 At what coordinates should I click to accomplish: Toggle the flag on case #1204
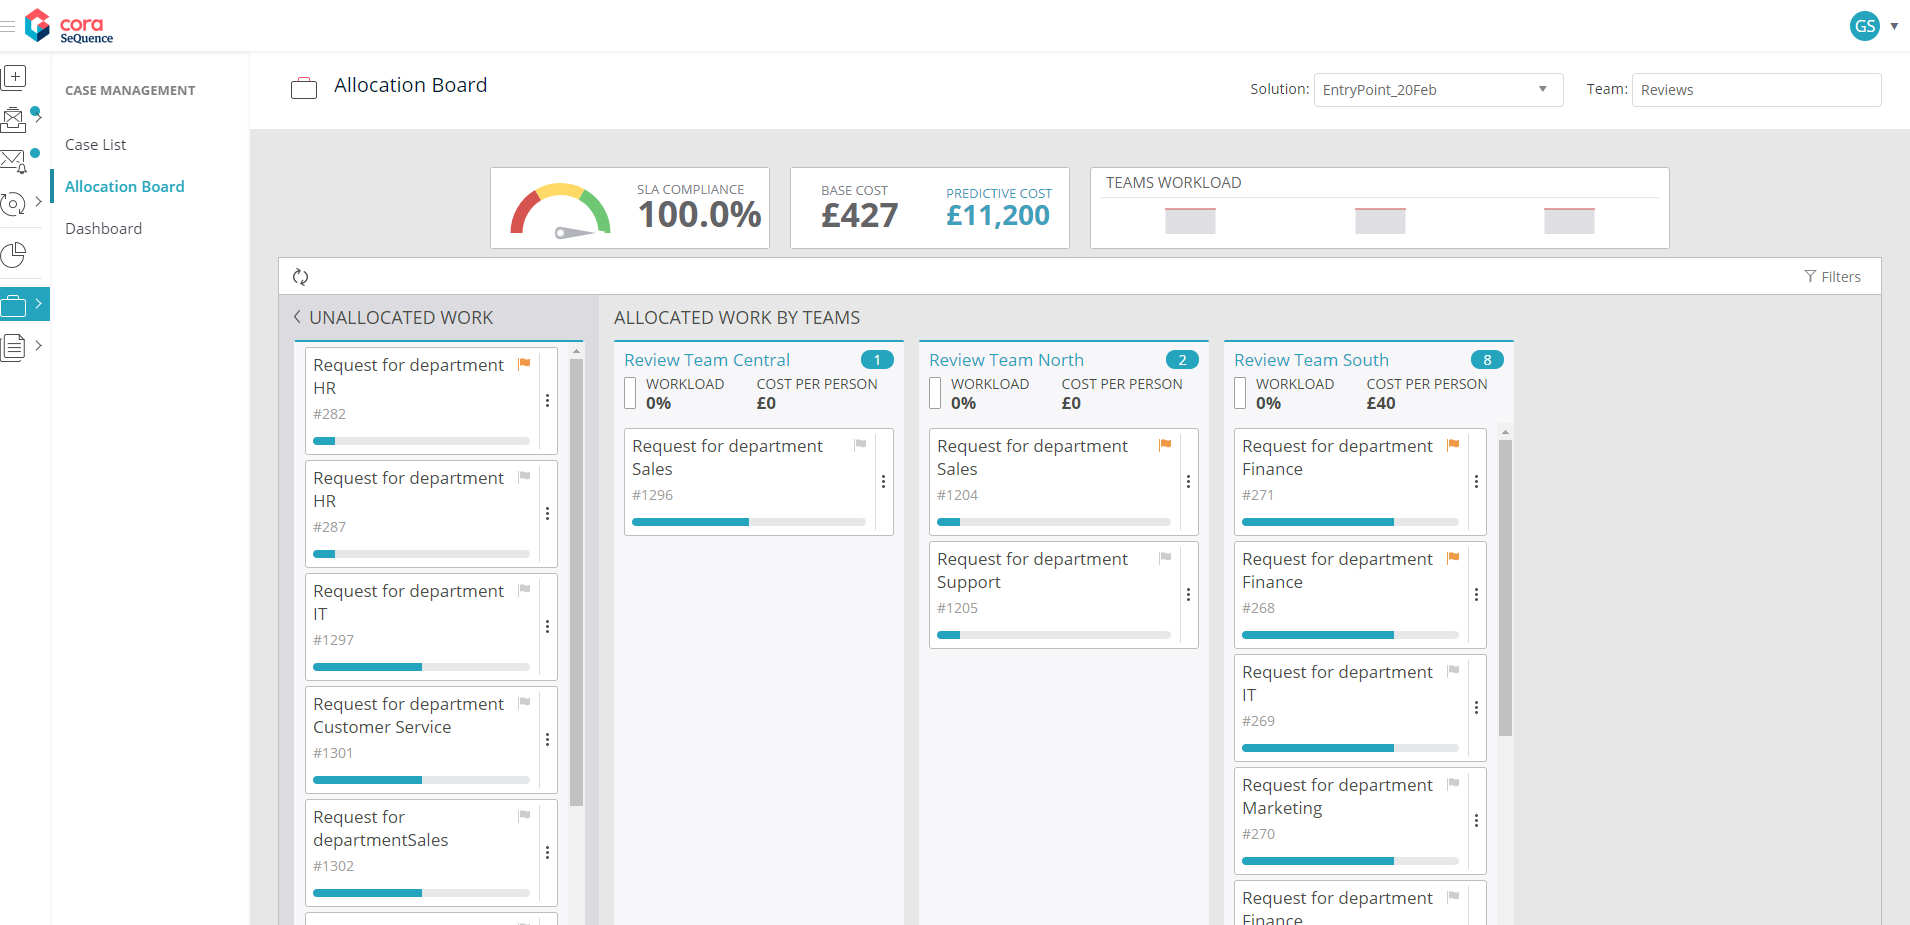(x=1165, y=445)
